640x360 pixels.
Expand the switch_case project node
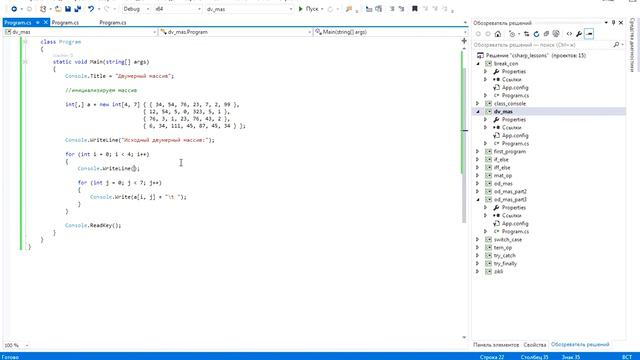pos(478,240)
